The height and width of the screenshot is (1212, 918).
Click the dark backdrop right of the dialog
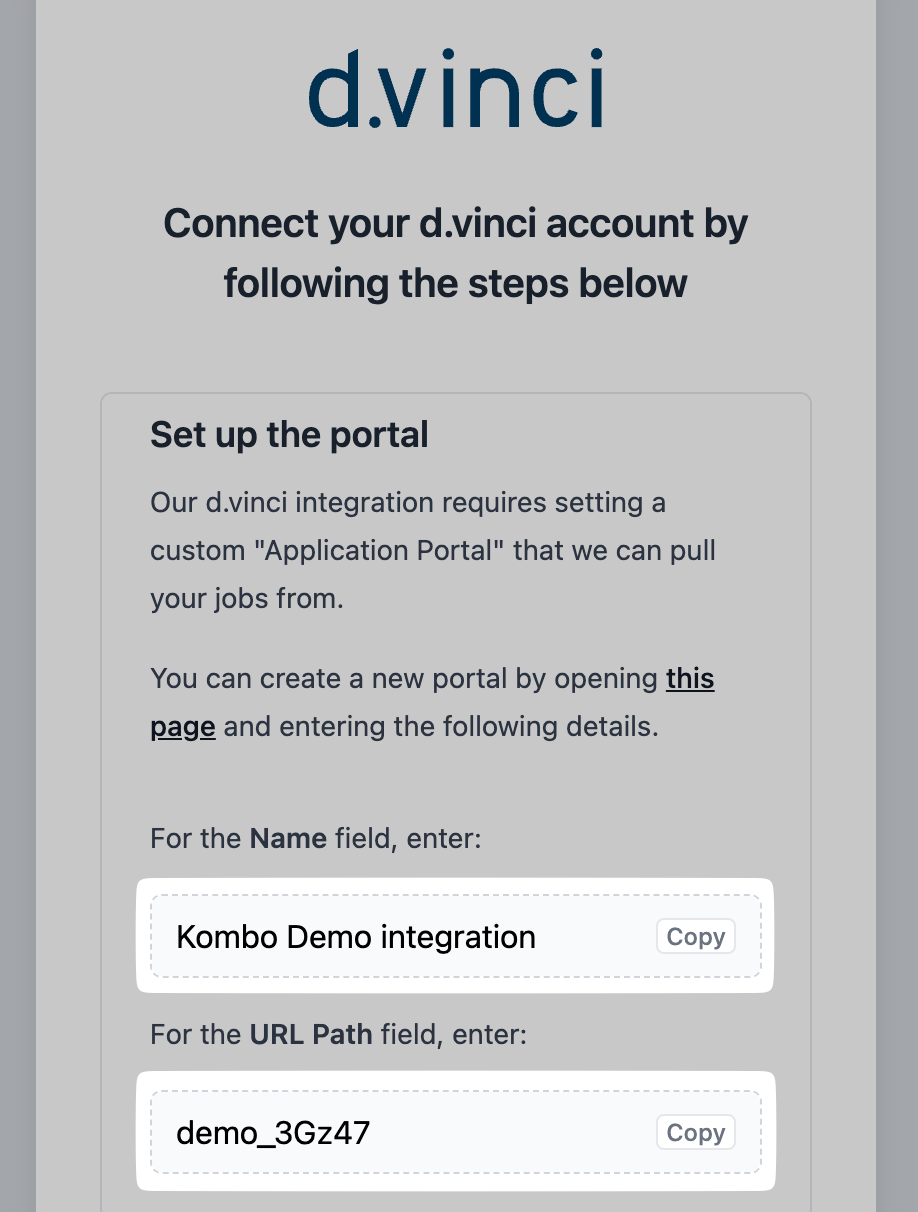click(x=897, y=600)
